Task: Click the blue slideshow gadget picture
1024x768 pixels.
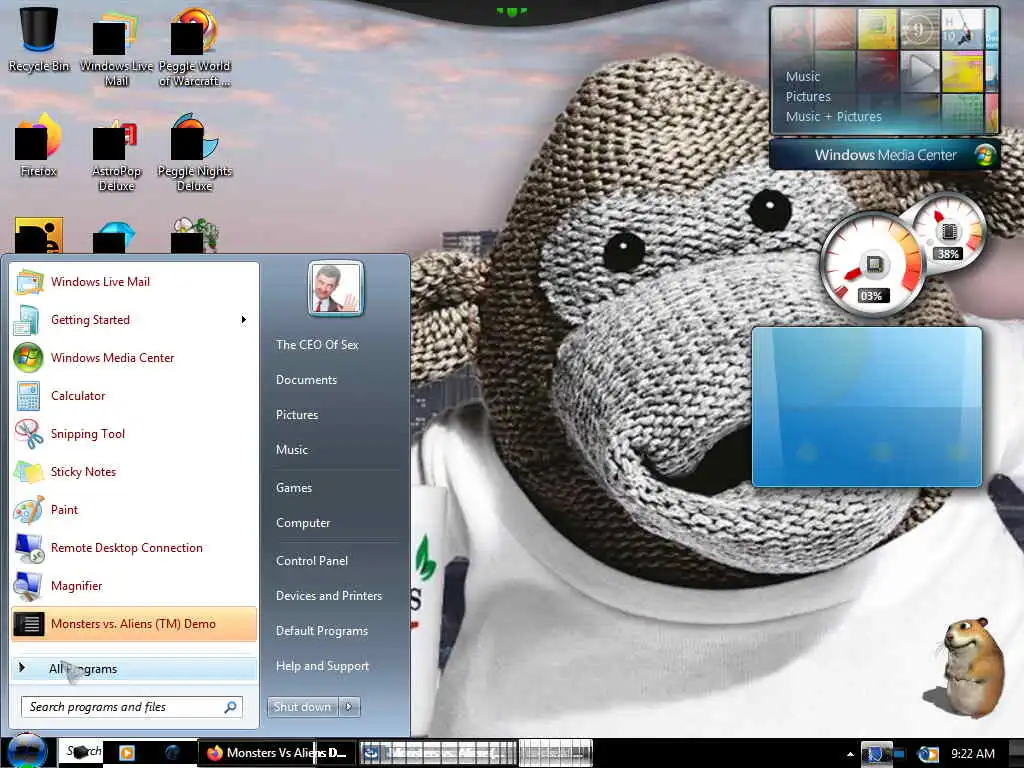Action: (x=867, y=407)
